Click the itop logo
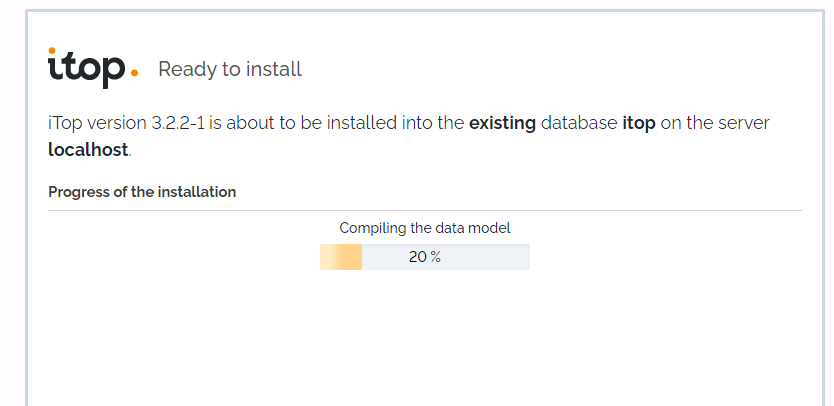The image size is (834, 406). click(x=86, y=67)
